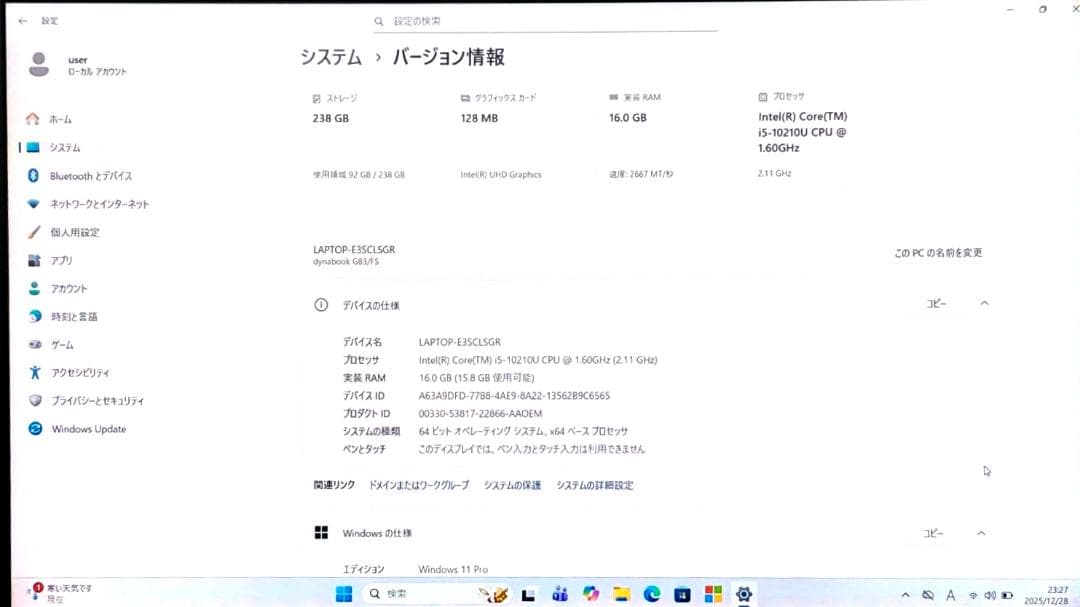Open the システムの保護 link

[511, 485]
